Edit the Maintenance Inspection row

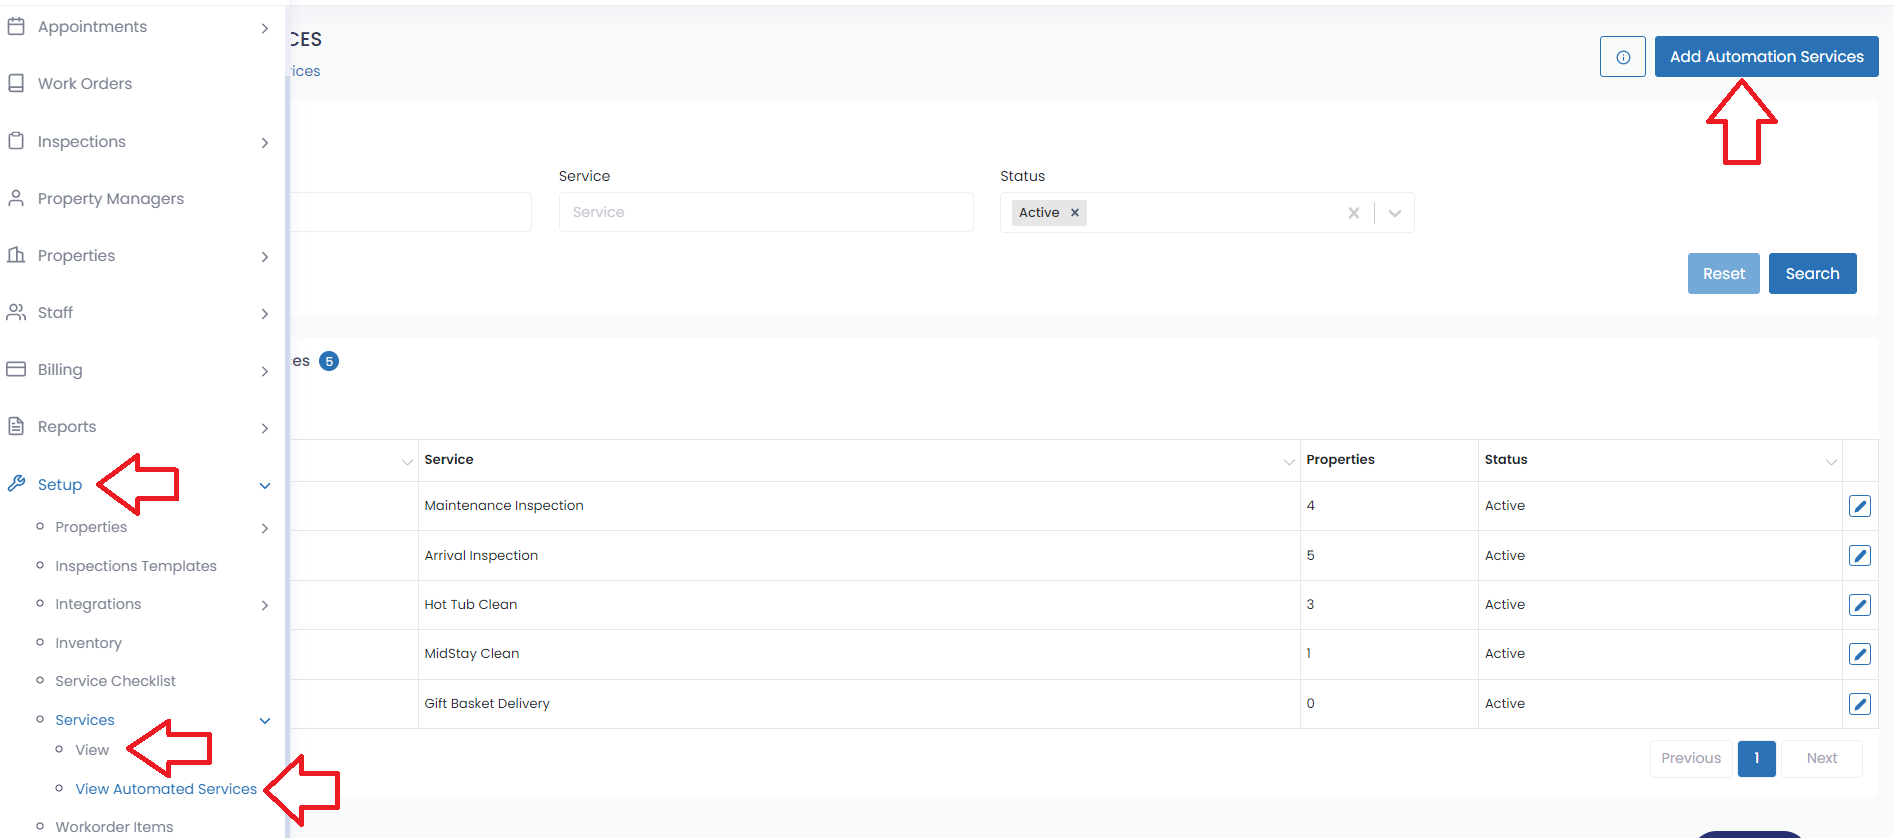point(1860,506)
